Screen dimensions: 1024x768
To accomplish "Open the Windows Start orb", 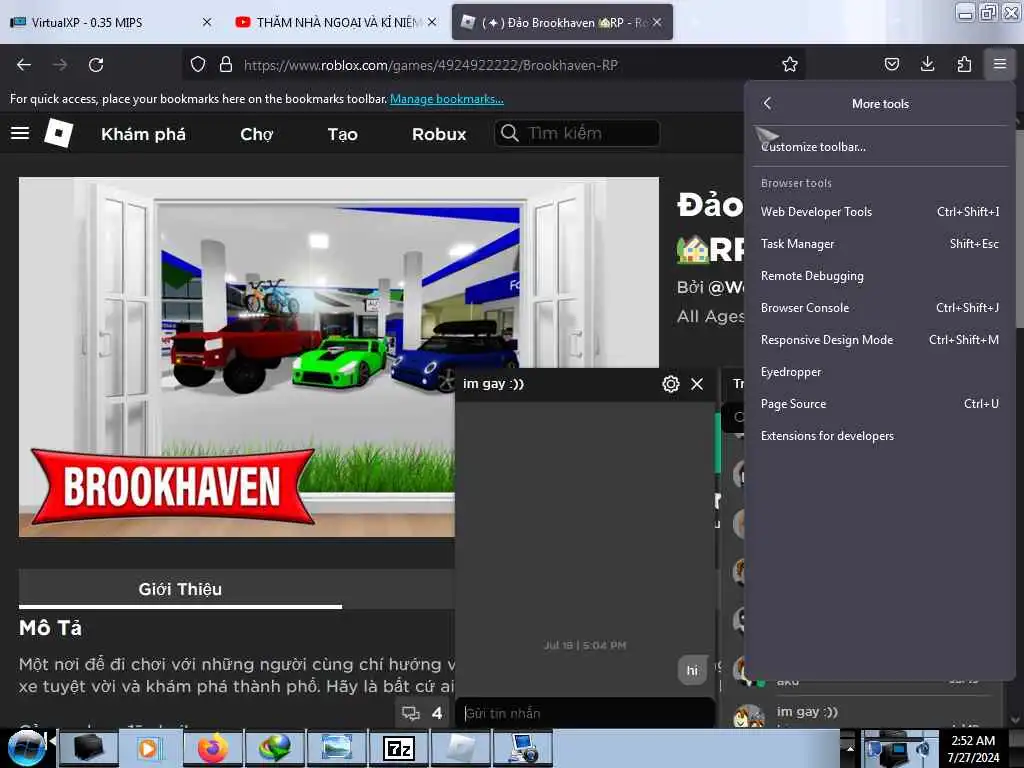I will coord(25,748).
